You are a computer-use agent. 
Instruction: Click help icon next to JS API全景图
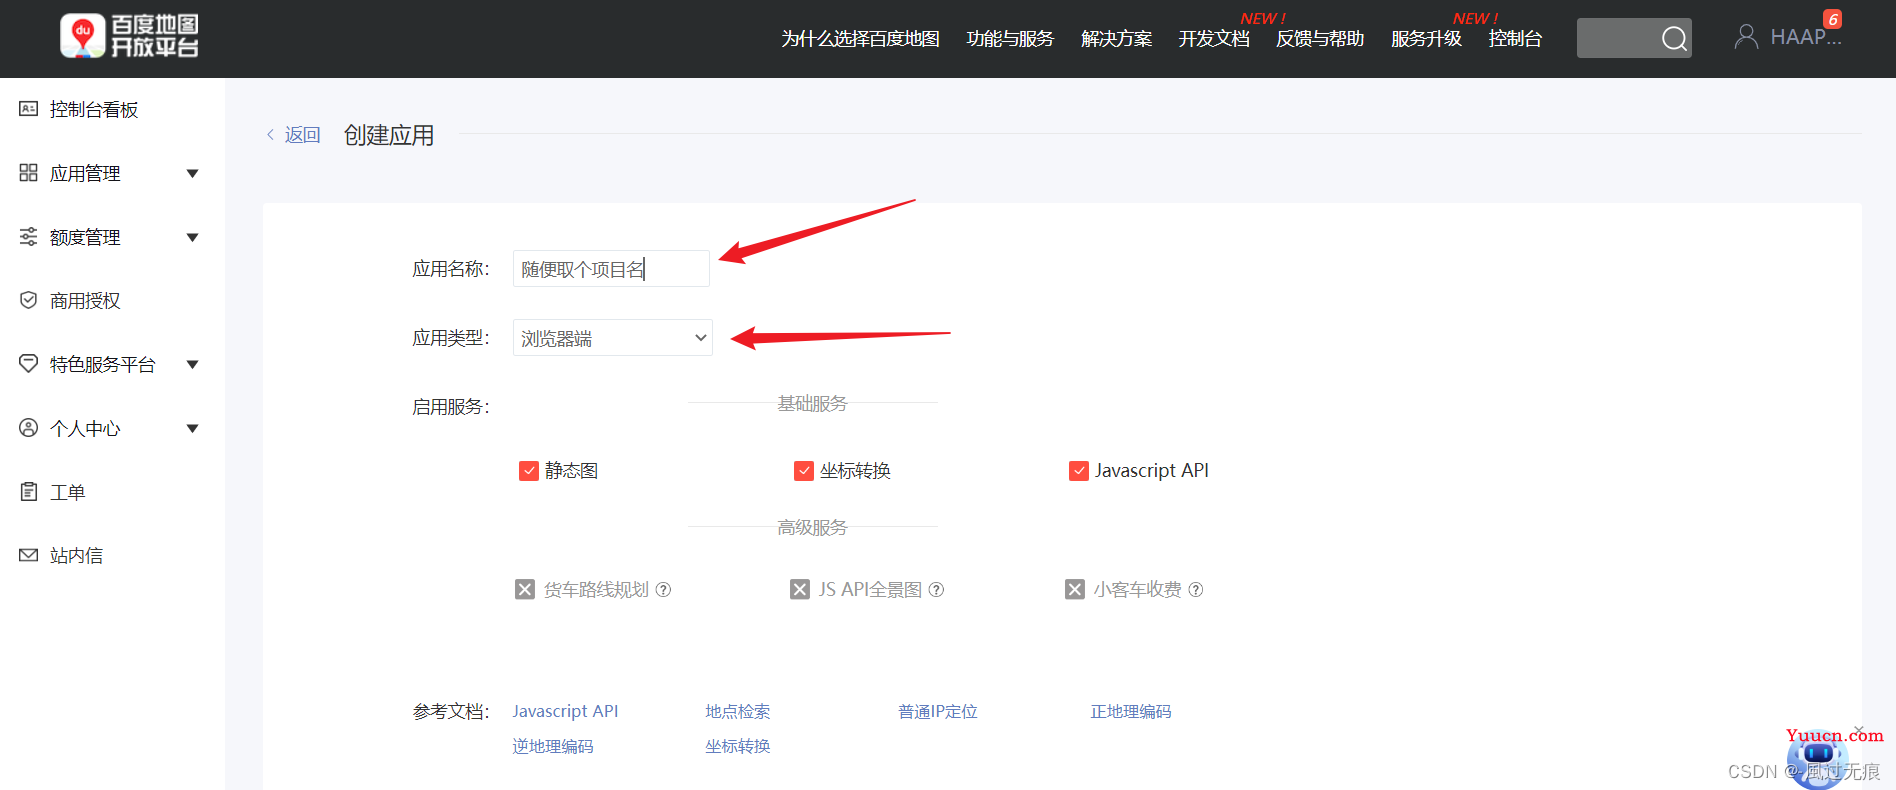pyautogui.click(x=936, y=590)
